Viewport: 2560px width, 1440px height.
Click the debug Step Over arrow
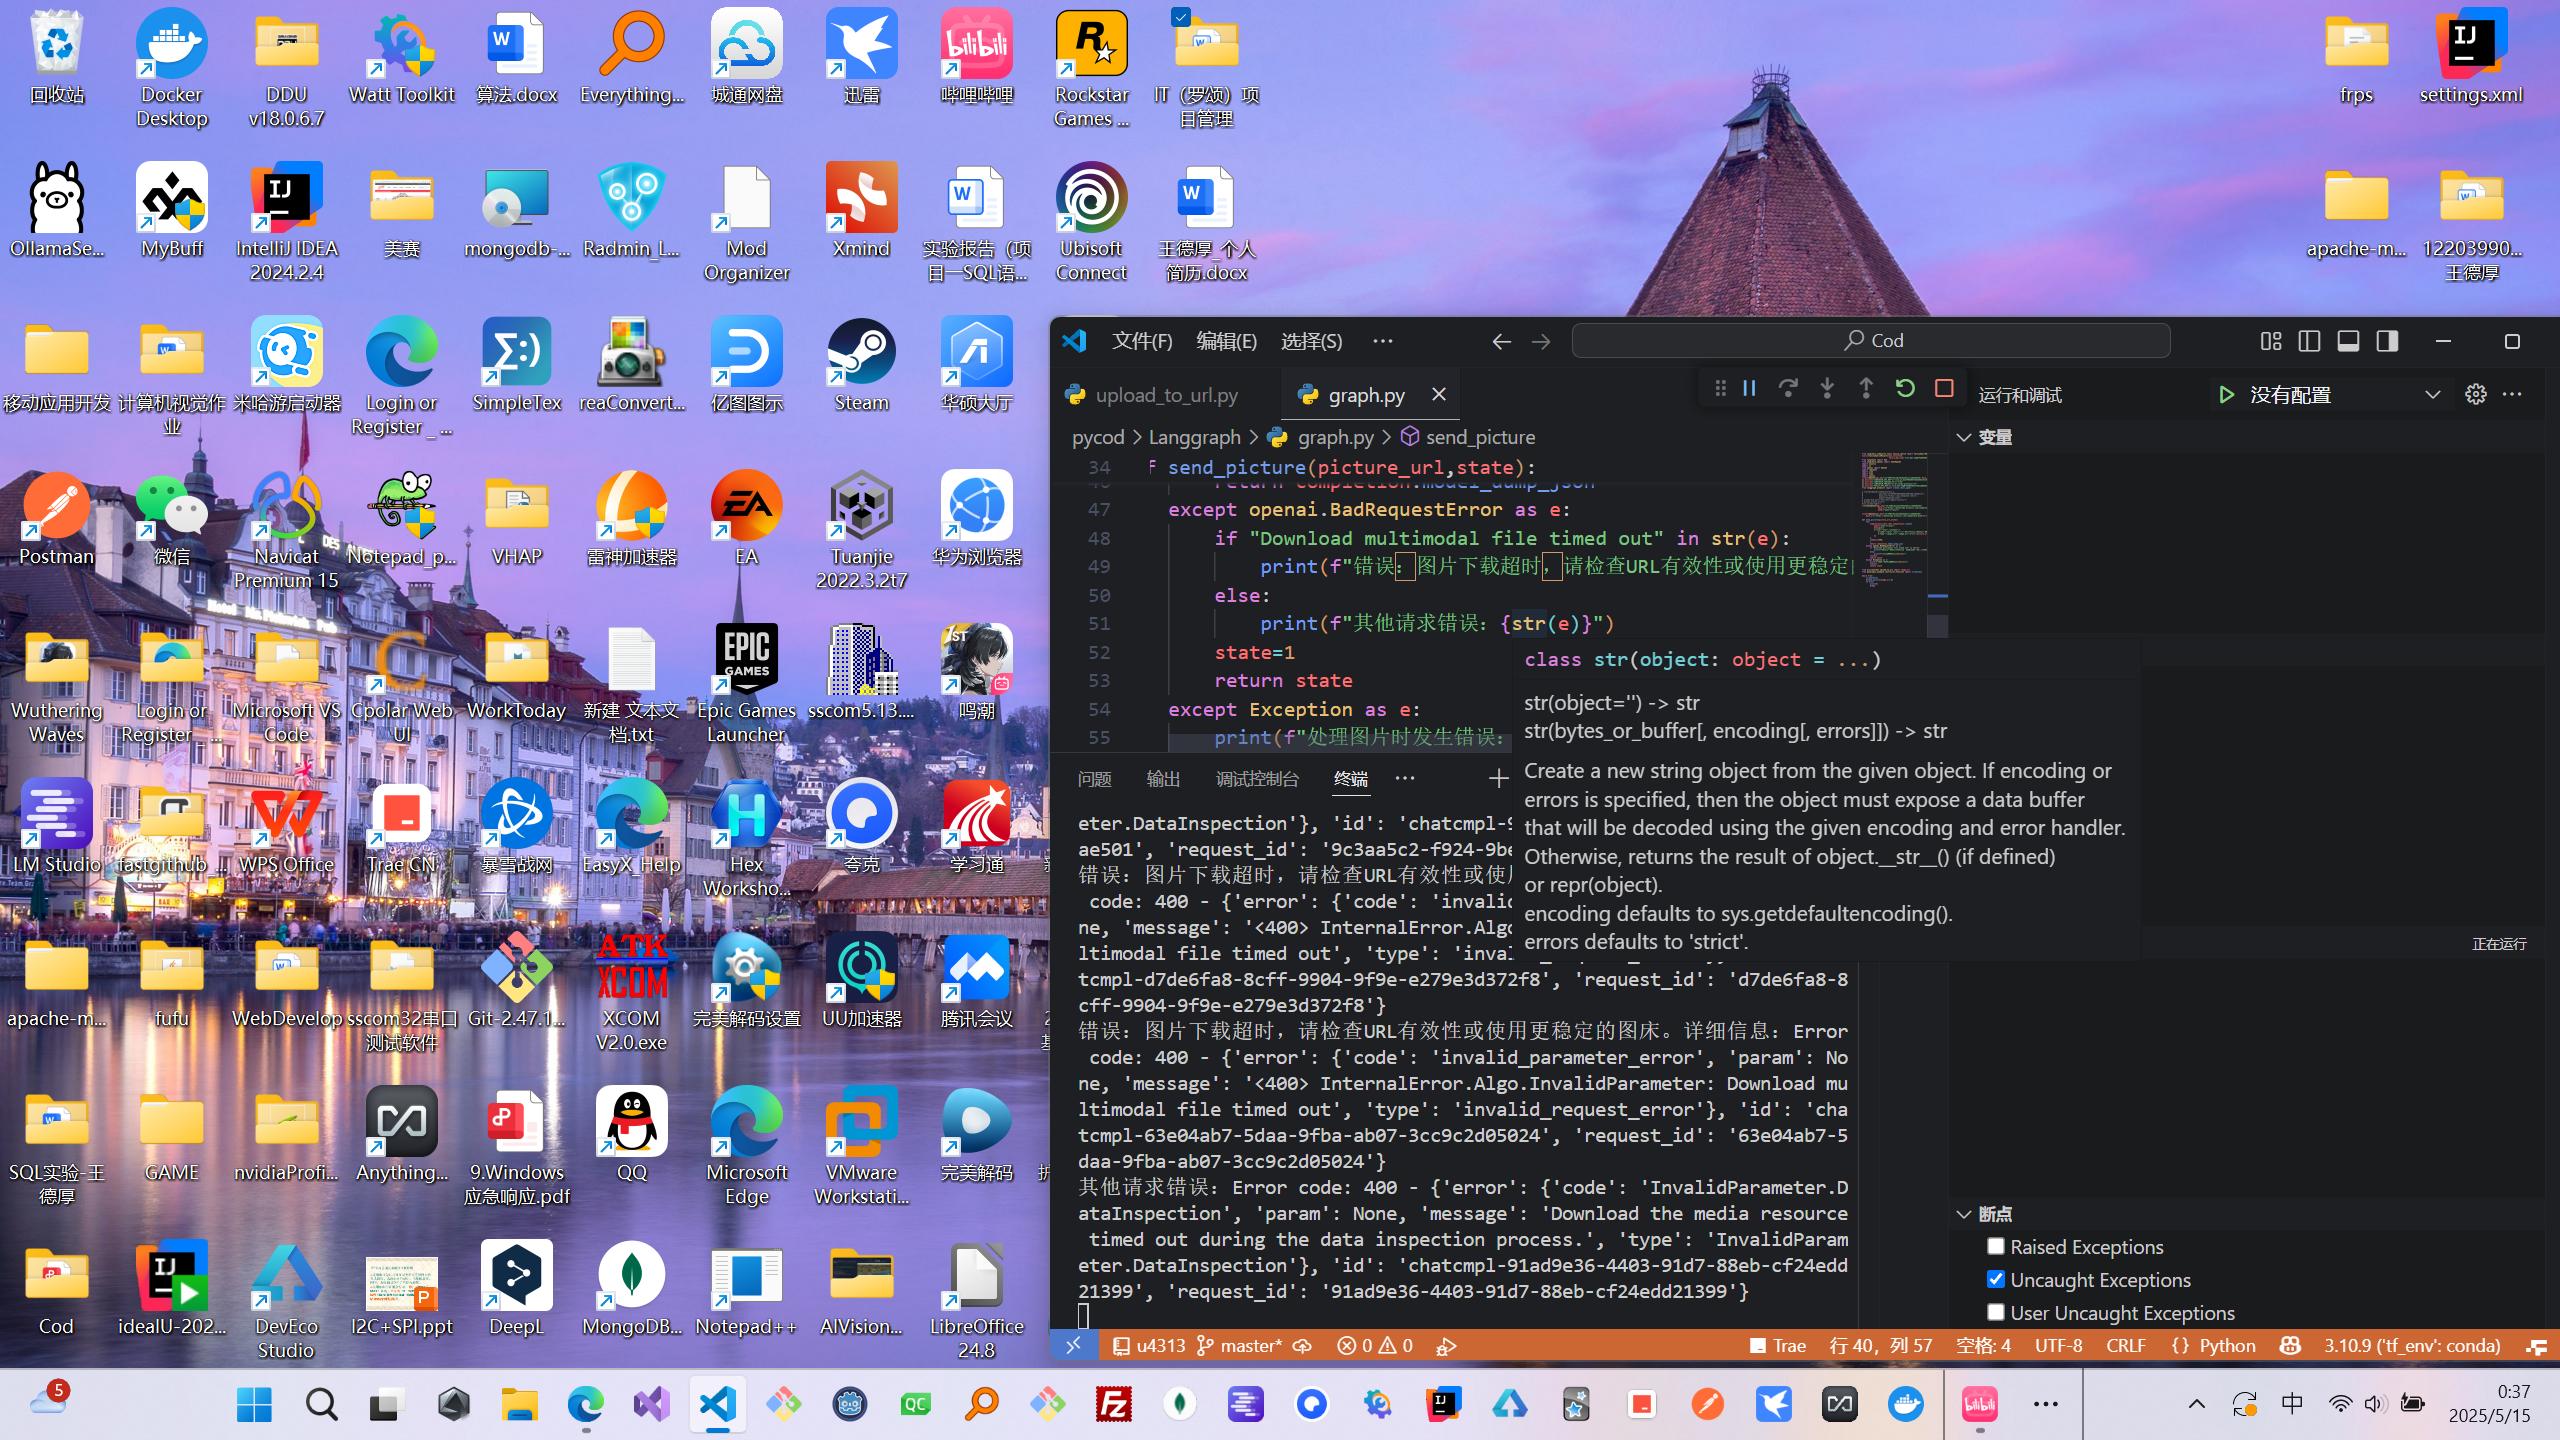(x=1788, y=389)
